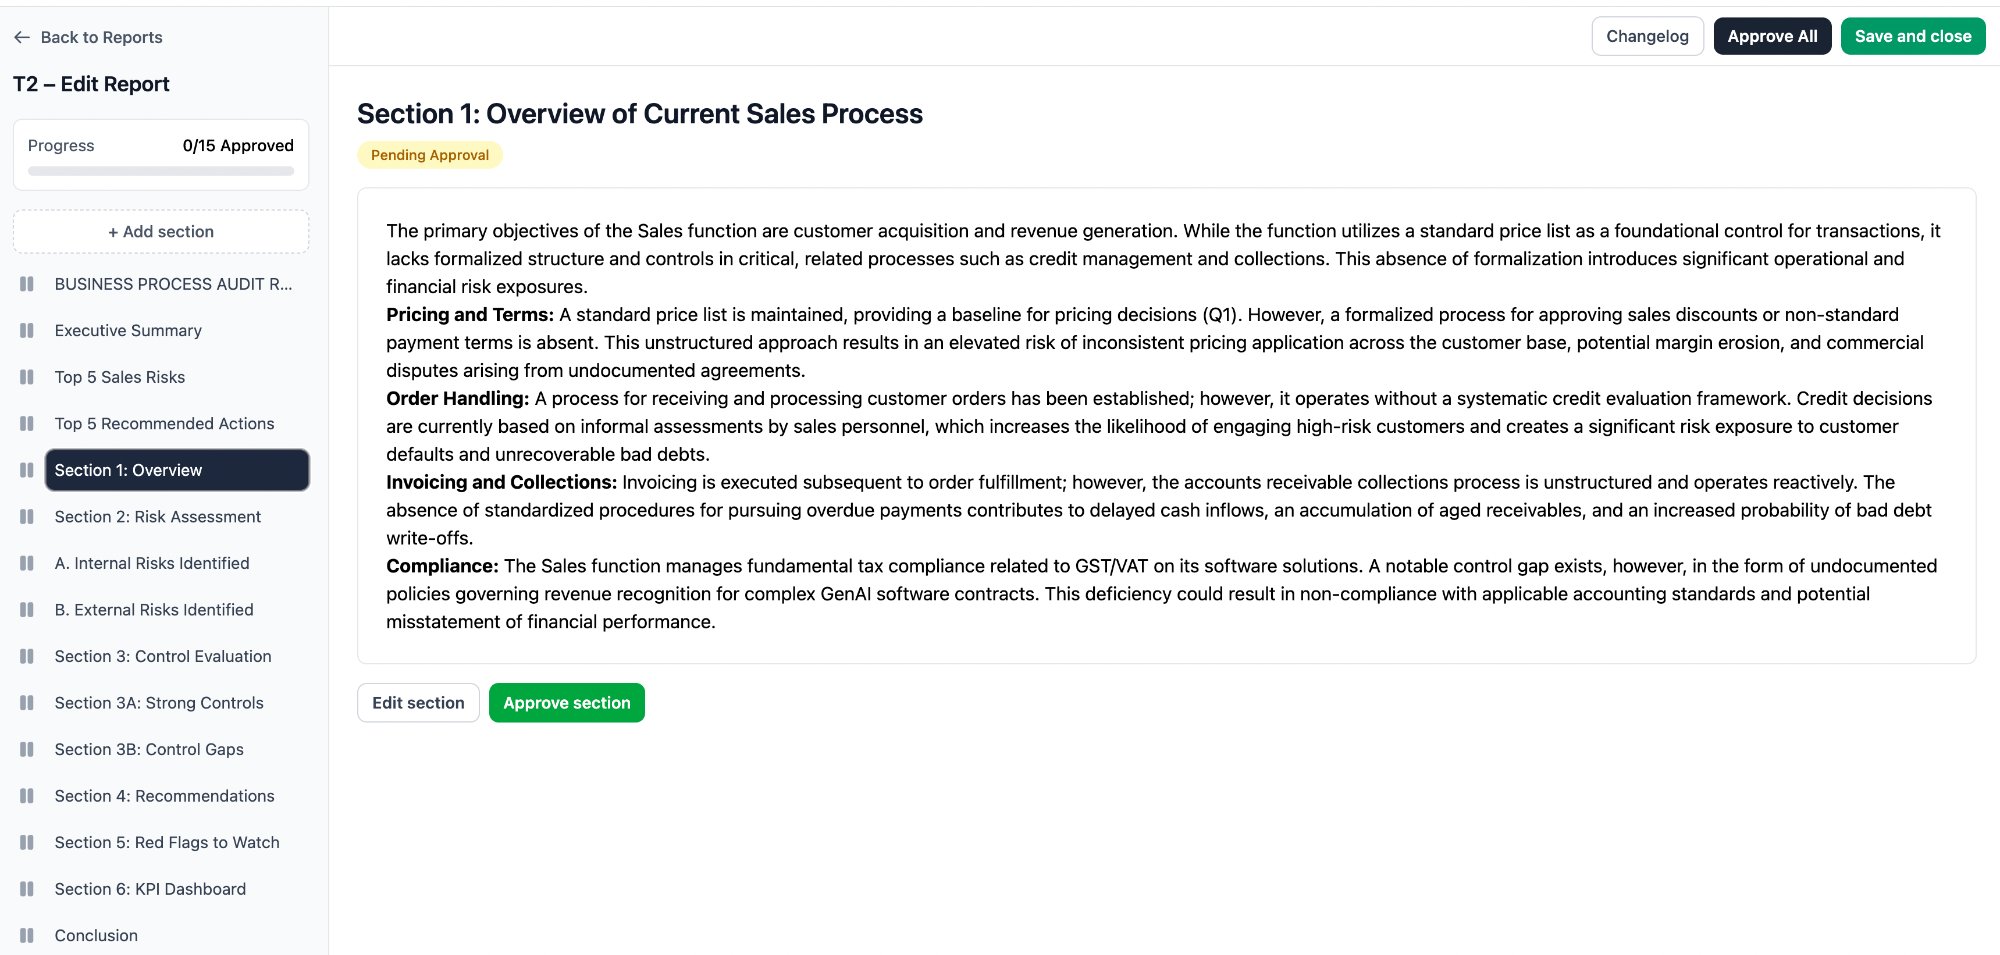Click Edit section below the overview text

[x=418, y=702]
